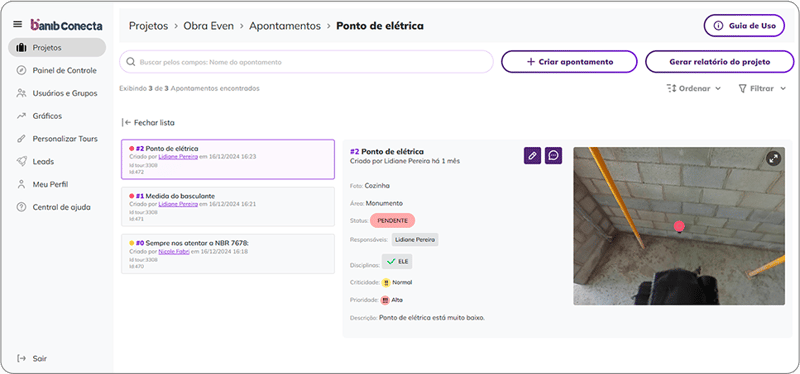Click the 'Ponto de elétrica' breadcrumb title

coord(380,26)
